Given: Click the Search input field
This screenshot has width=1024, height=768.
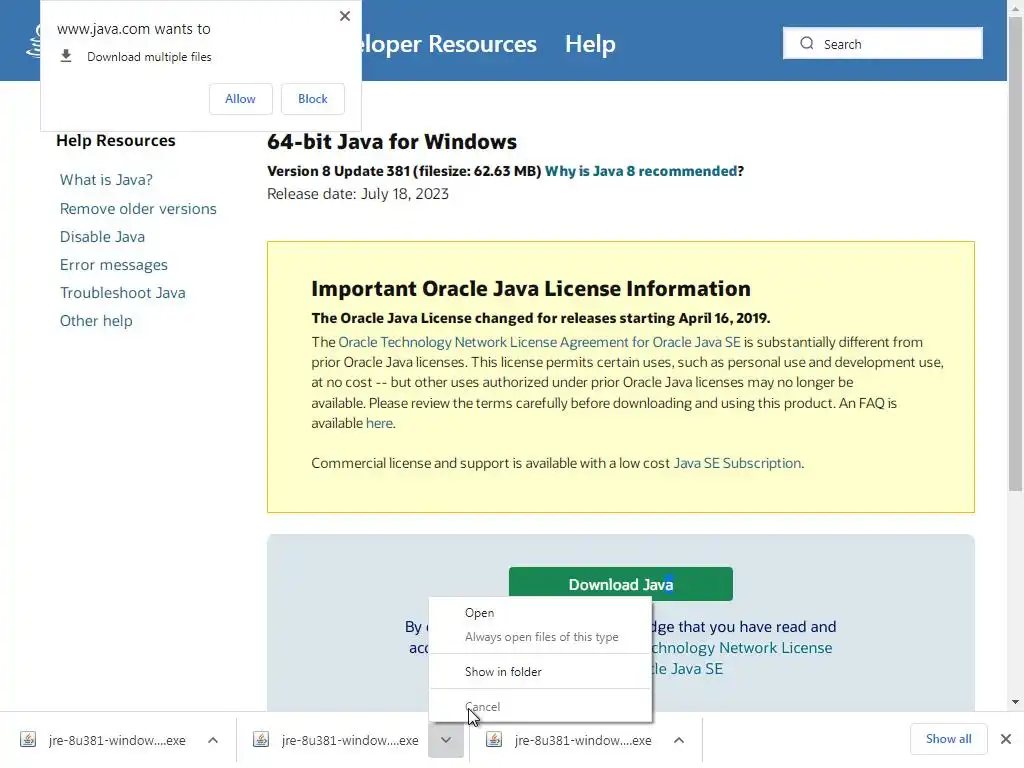Looking at the screenshot, I should [882, 44].
